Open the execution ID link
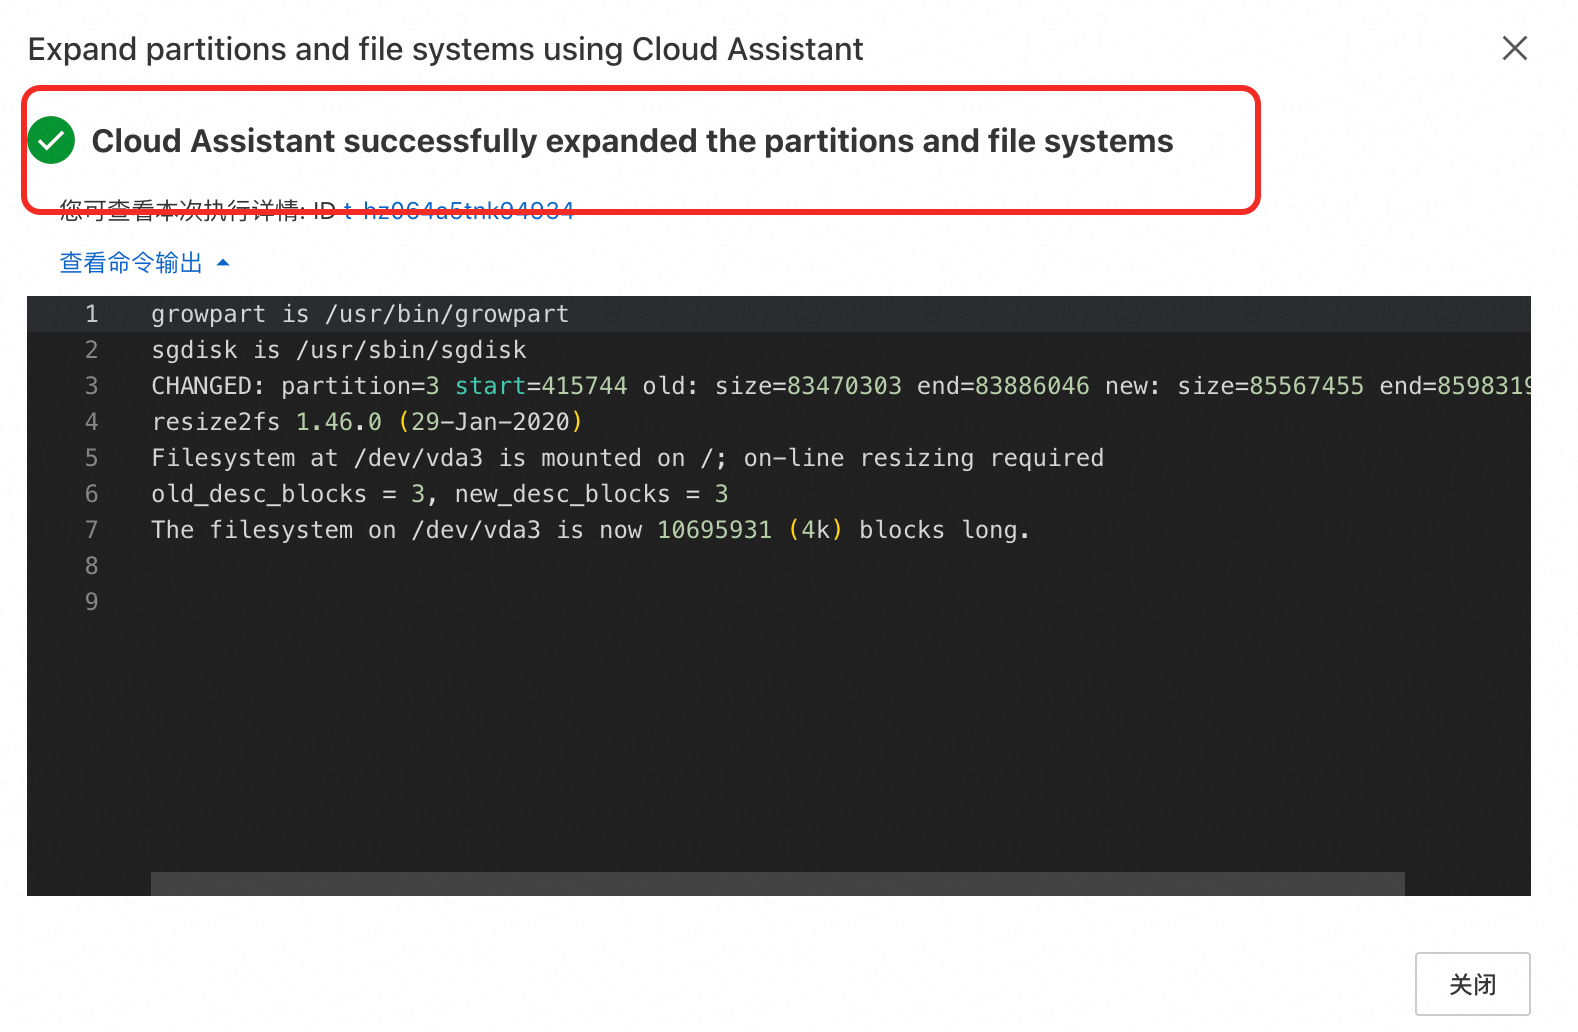Viewport: 1578px width, 1032px height. click(x=458, y=211)
